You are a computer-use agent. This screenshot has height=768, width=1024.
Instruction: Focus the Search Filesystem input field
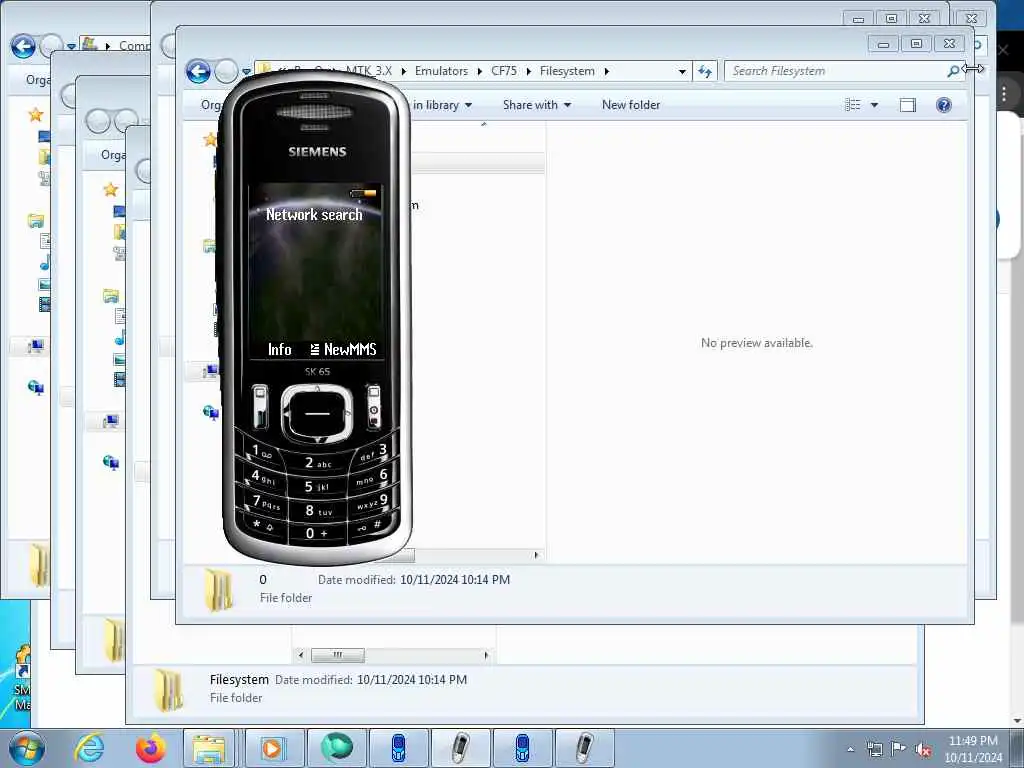click(x=838, y=71)
